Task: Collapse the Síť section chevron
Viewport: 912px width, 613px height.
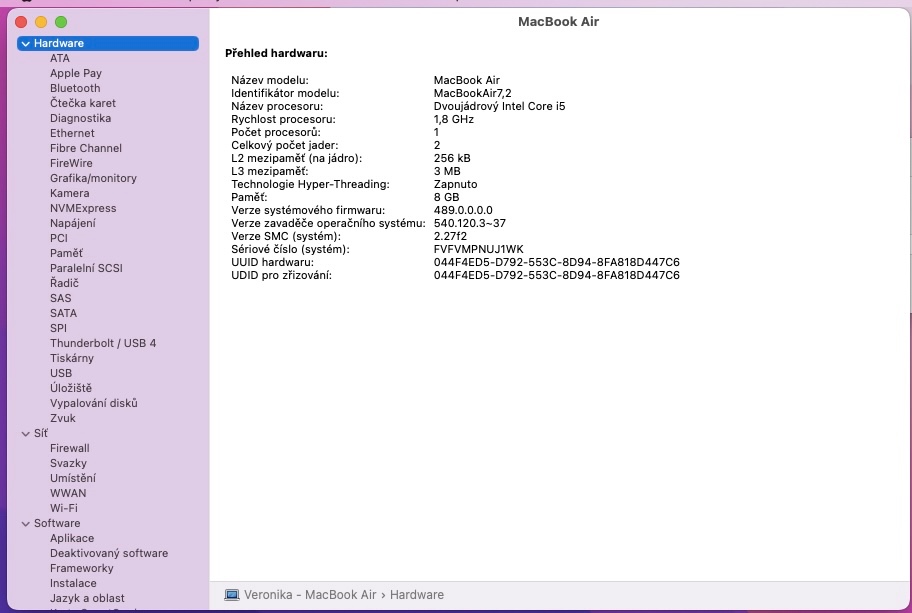Action: tap(25, 434)
